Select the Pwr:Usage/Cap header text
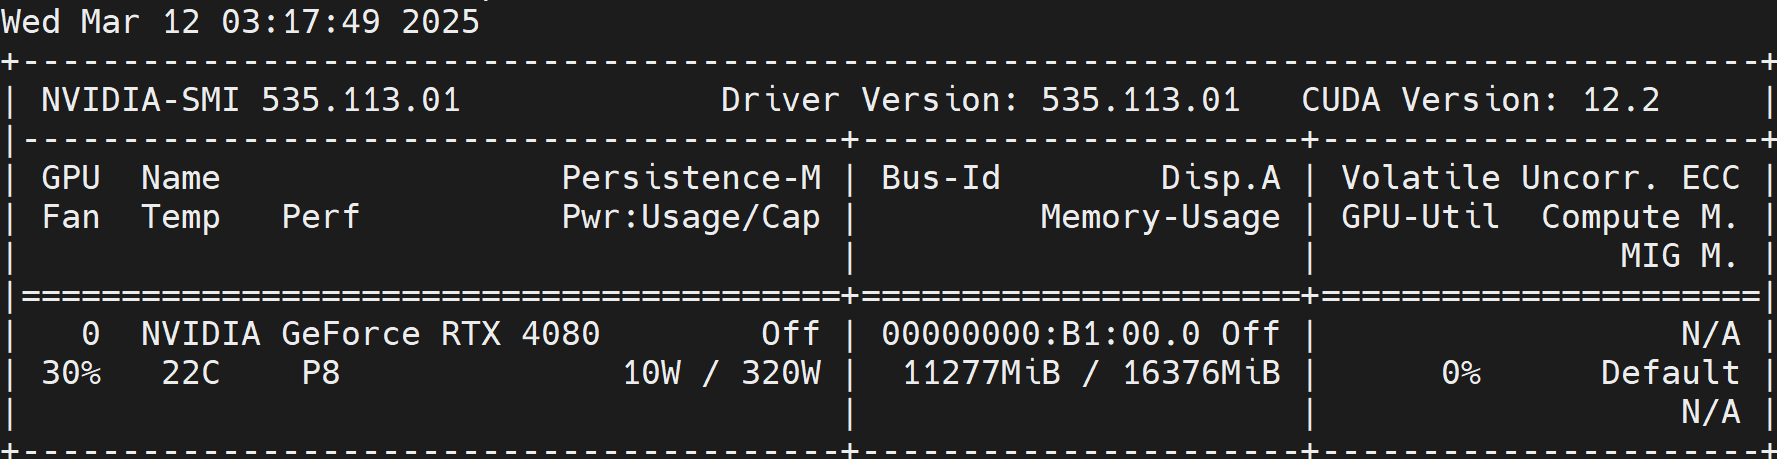This screenshot has height=459, width=1777. click(x=691, y=217)
